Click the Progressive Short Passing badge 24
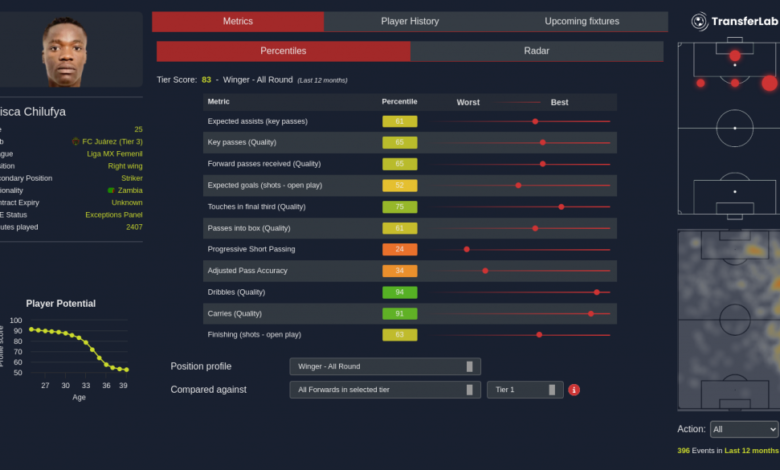Viewport: 780px width, 470px height. coord(399,249)
